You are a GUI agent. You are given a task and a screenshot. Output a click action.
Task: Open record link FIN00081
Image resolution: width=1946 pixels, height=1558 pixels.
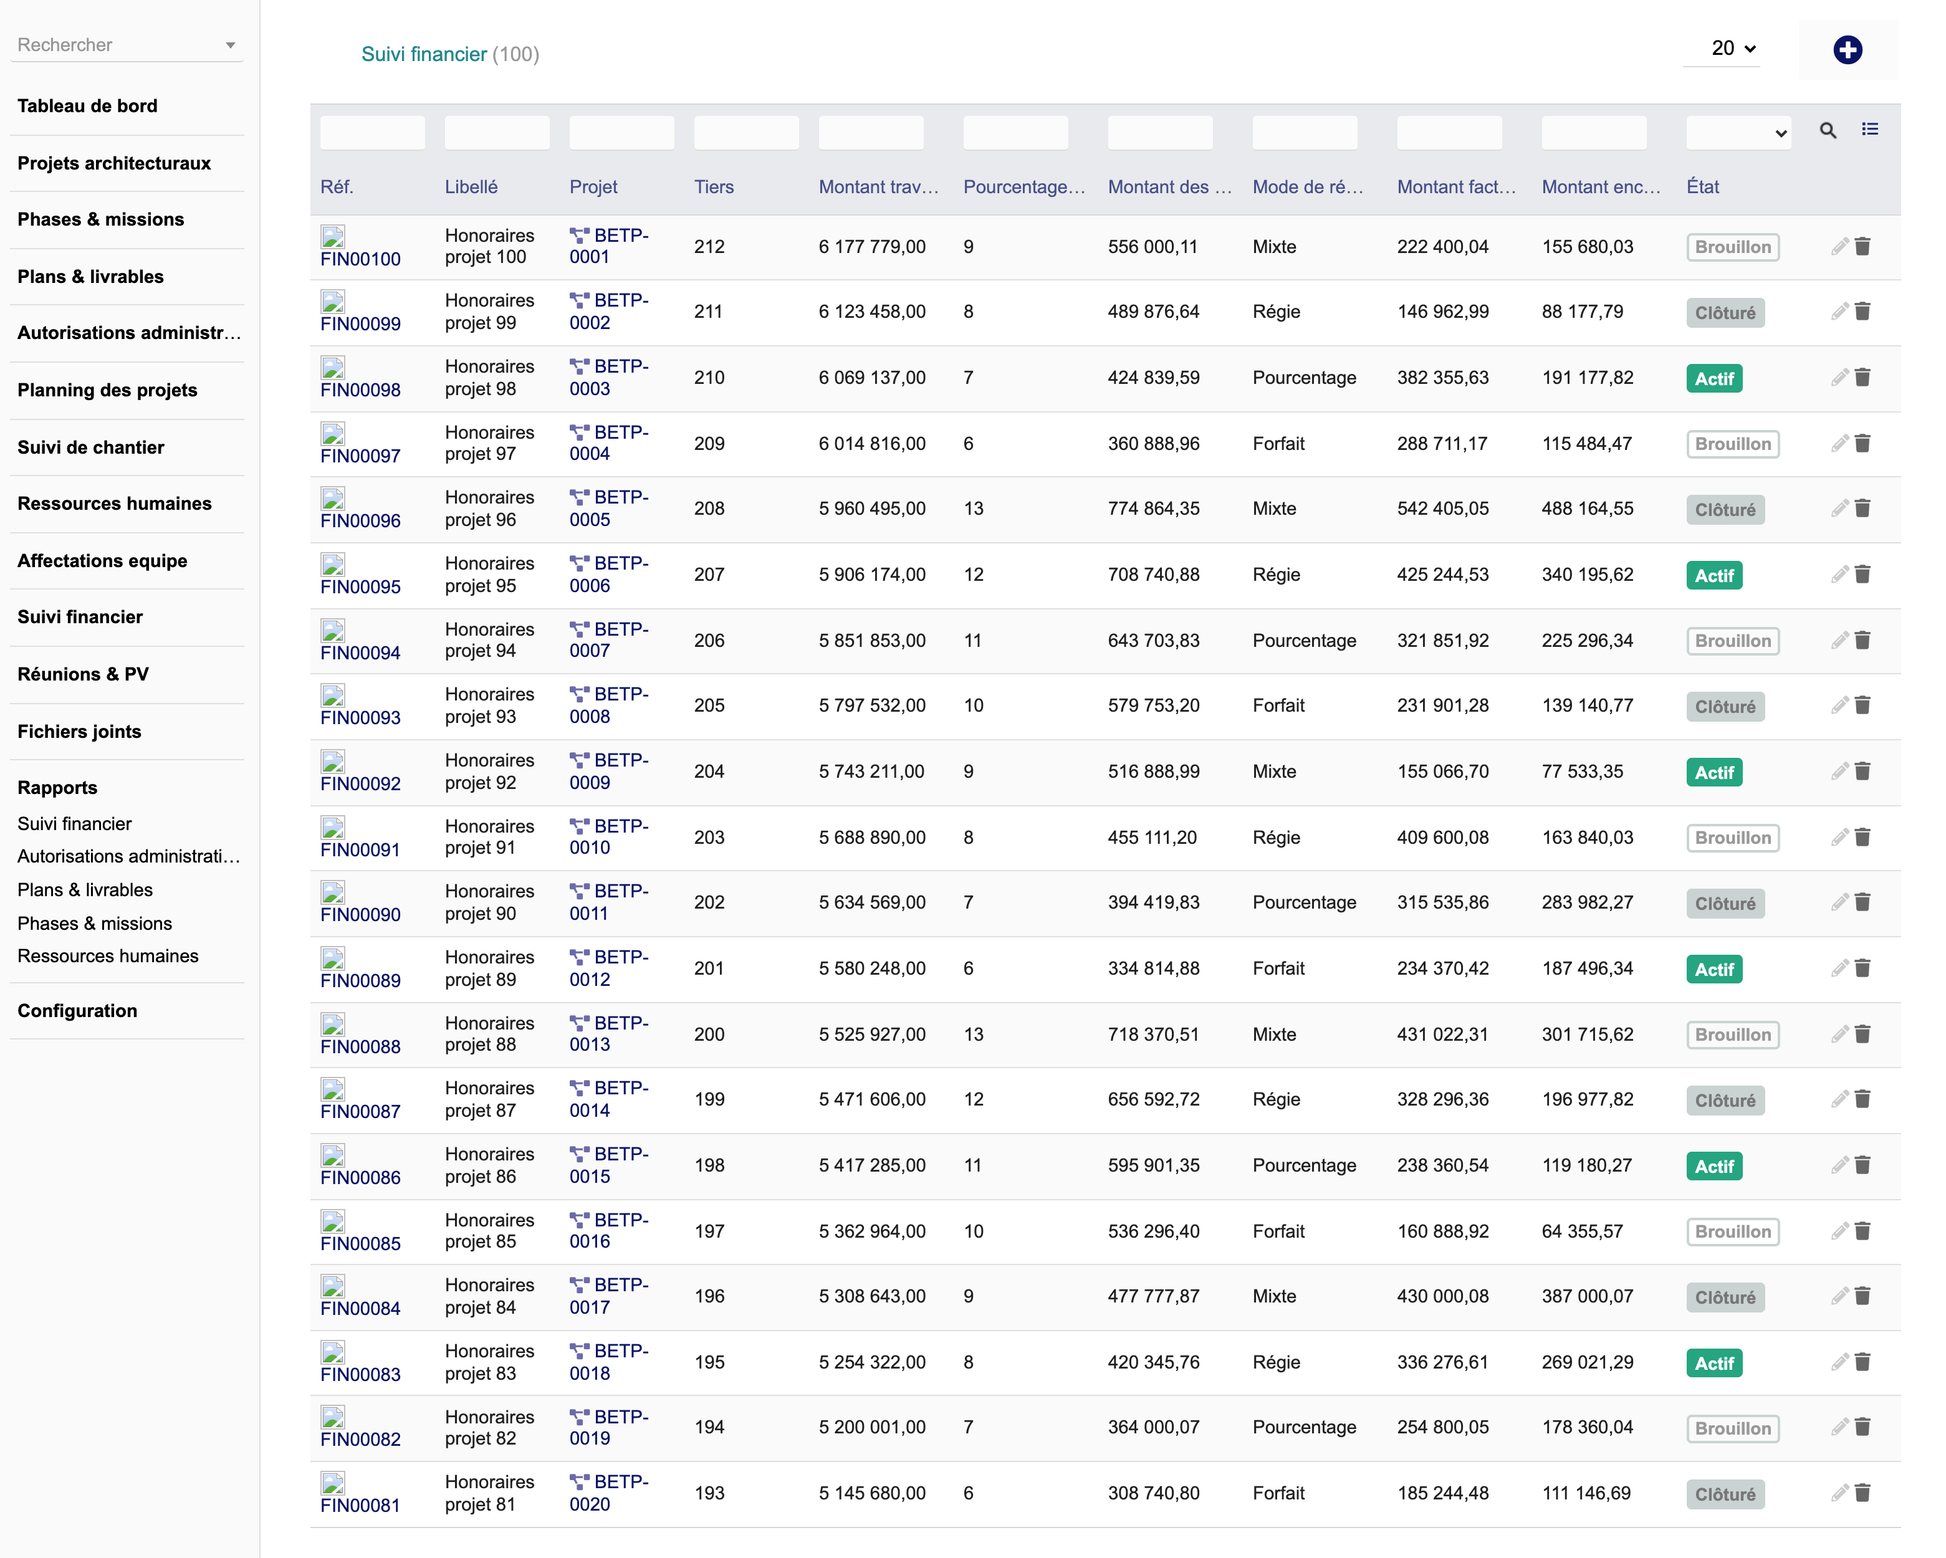pyautogui.click(x=360, y=1505)
